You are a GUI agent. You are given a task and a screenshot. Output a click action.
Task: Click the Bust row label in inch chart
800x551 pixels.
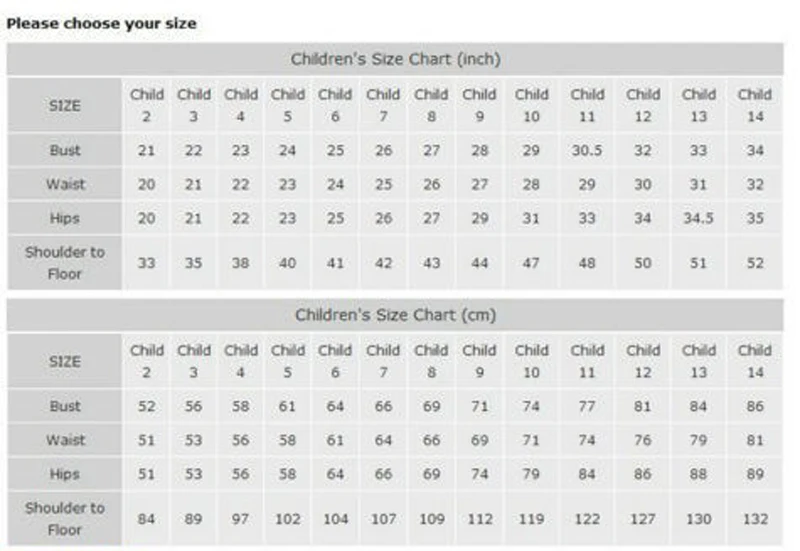(x=65, y=150)
